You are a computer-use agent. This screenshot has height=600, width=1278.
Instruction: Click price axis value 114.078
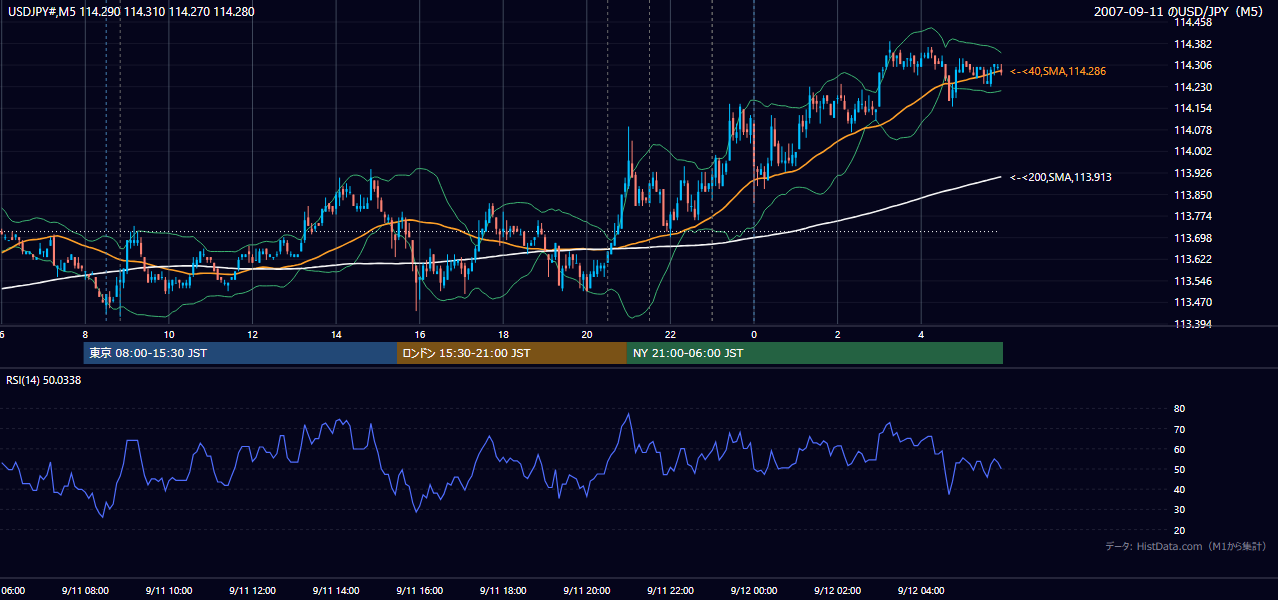[1192, 130]
